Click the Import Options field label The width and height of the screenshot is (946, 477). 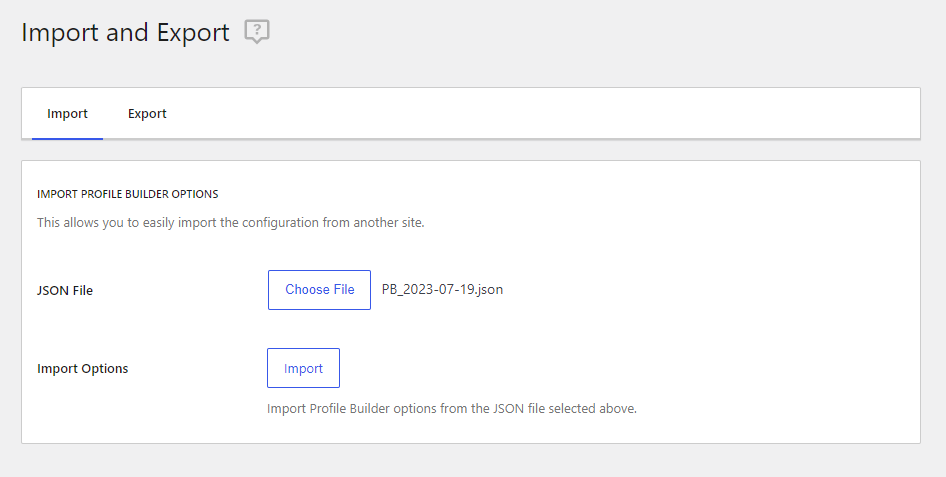(83, 368)
